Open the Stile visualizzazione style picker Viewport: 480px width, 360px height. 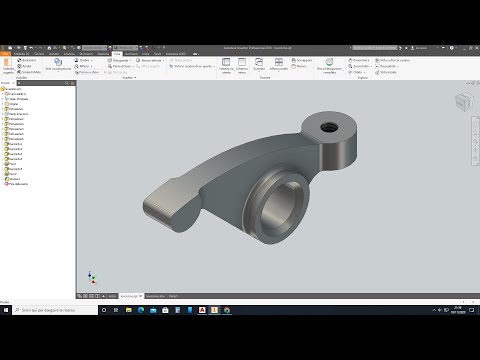pyautogui.click(x=58, y=64)
